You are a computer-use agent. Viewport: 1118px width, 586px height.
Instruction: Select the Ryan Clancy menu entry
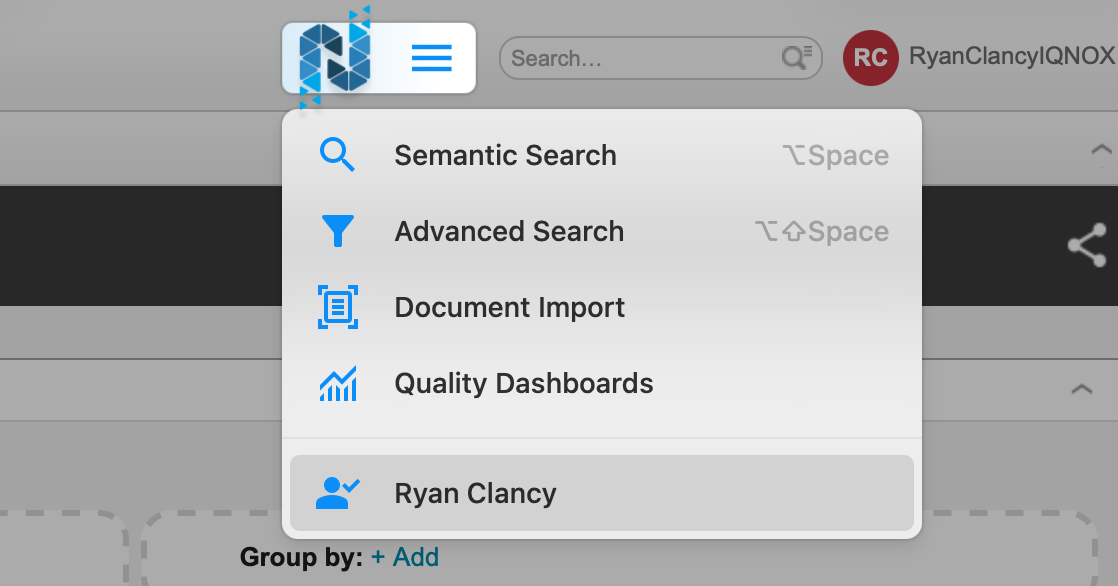(475, 493)
